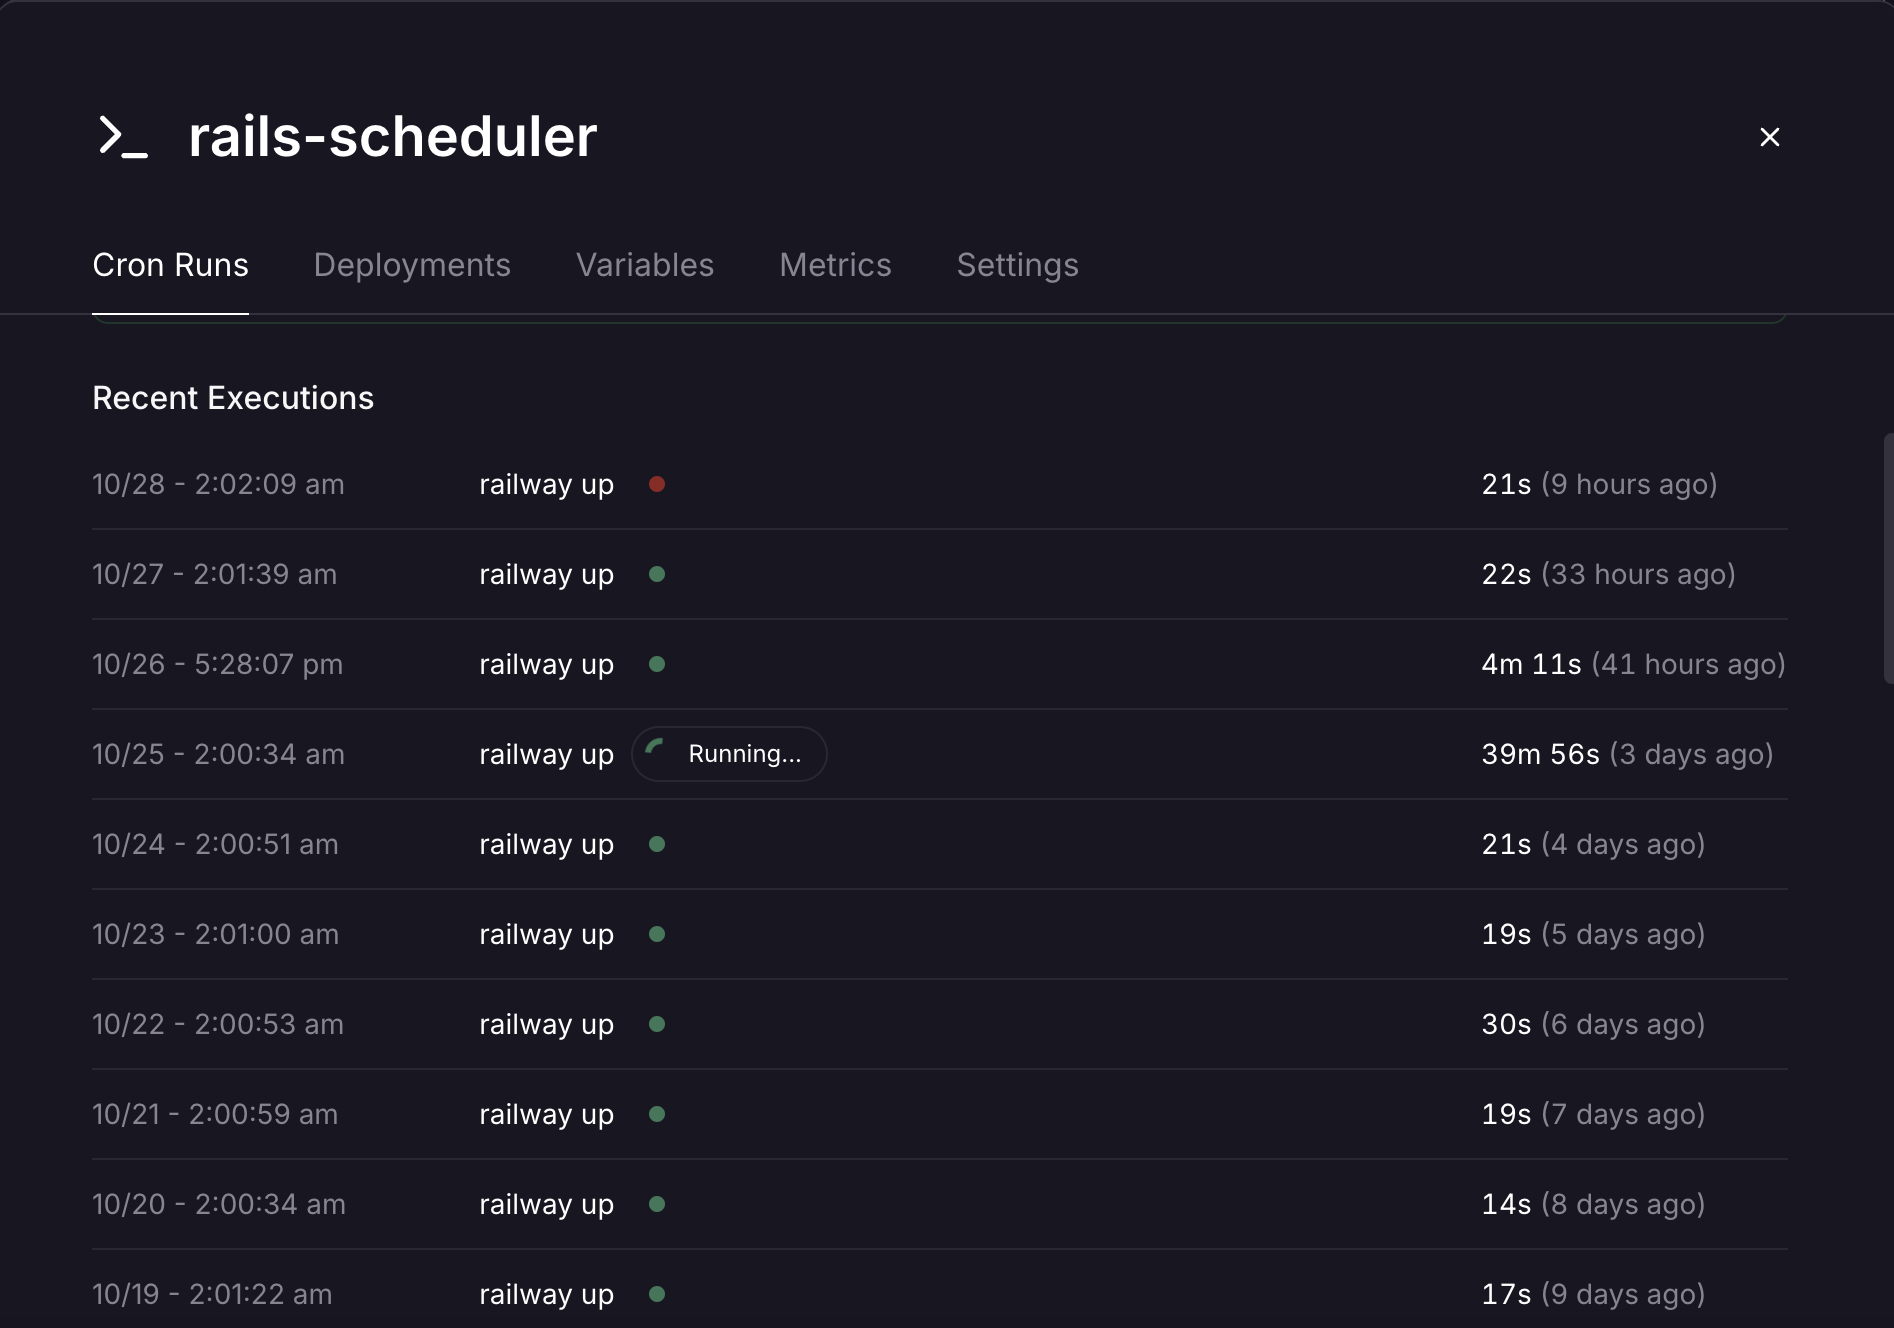Click the Running spinner badge on 10/25 run
The height and width of the screenshot is (1328, 1894).
729,754
